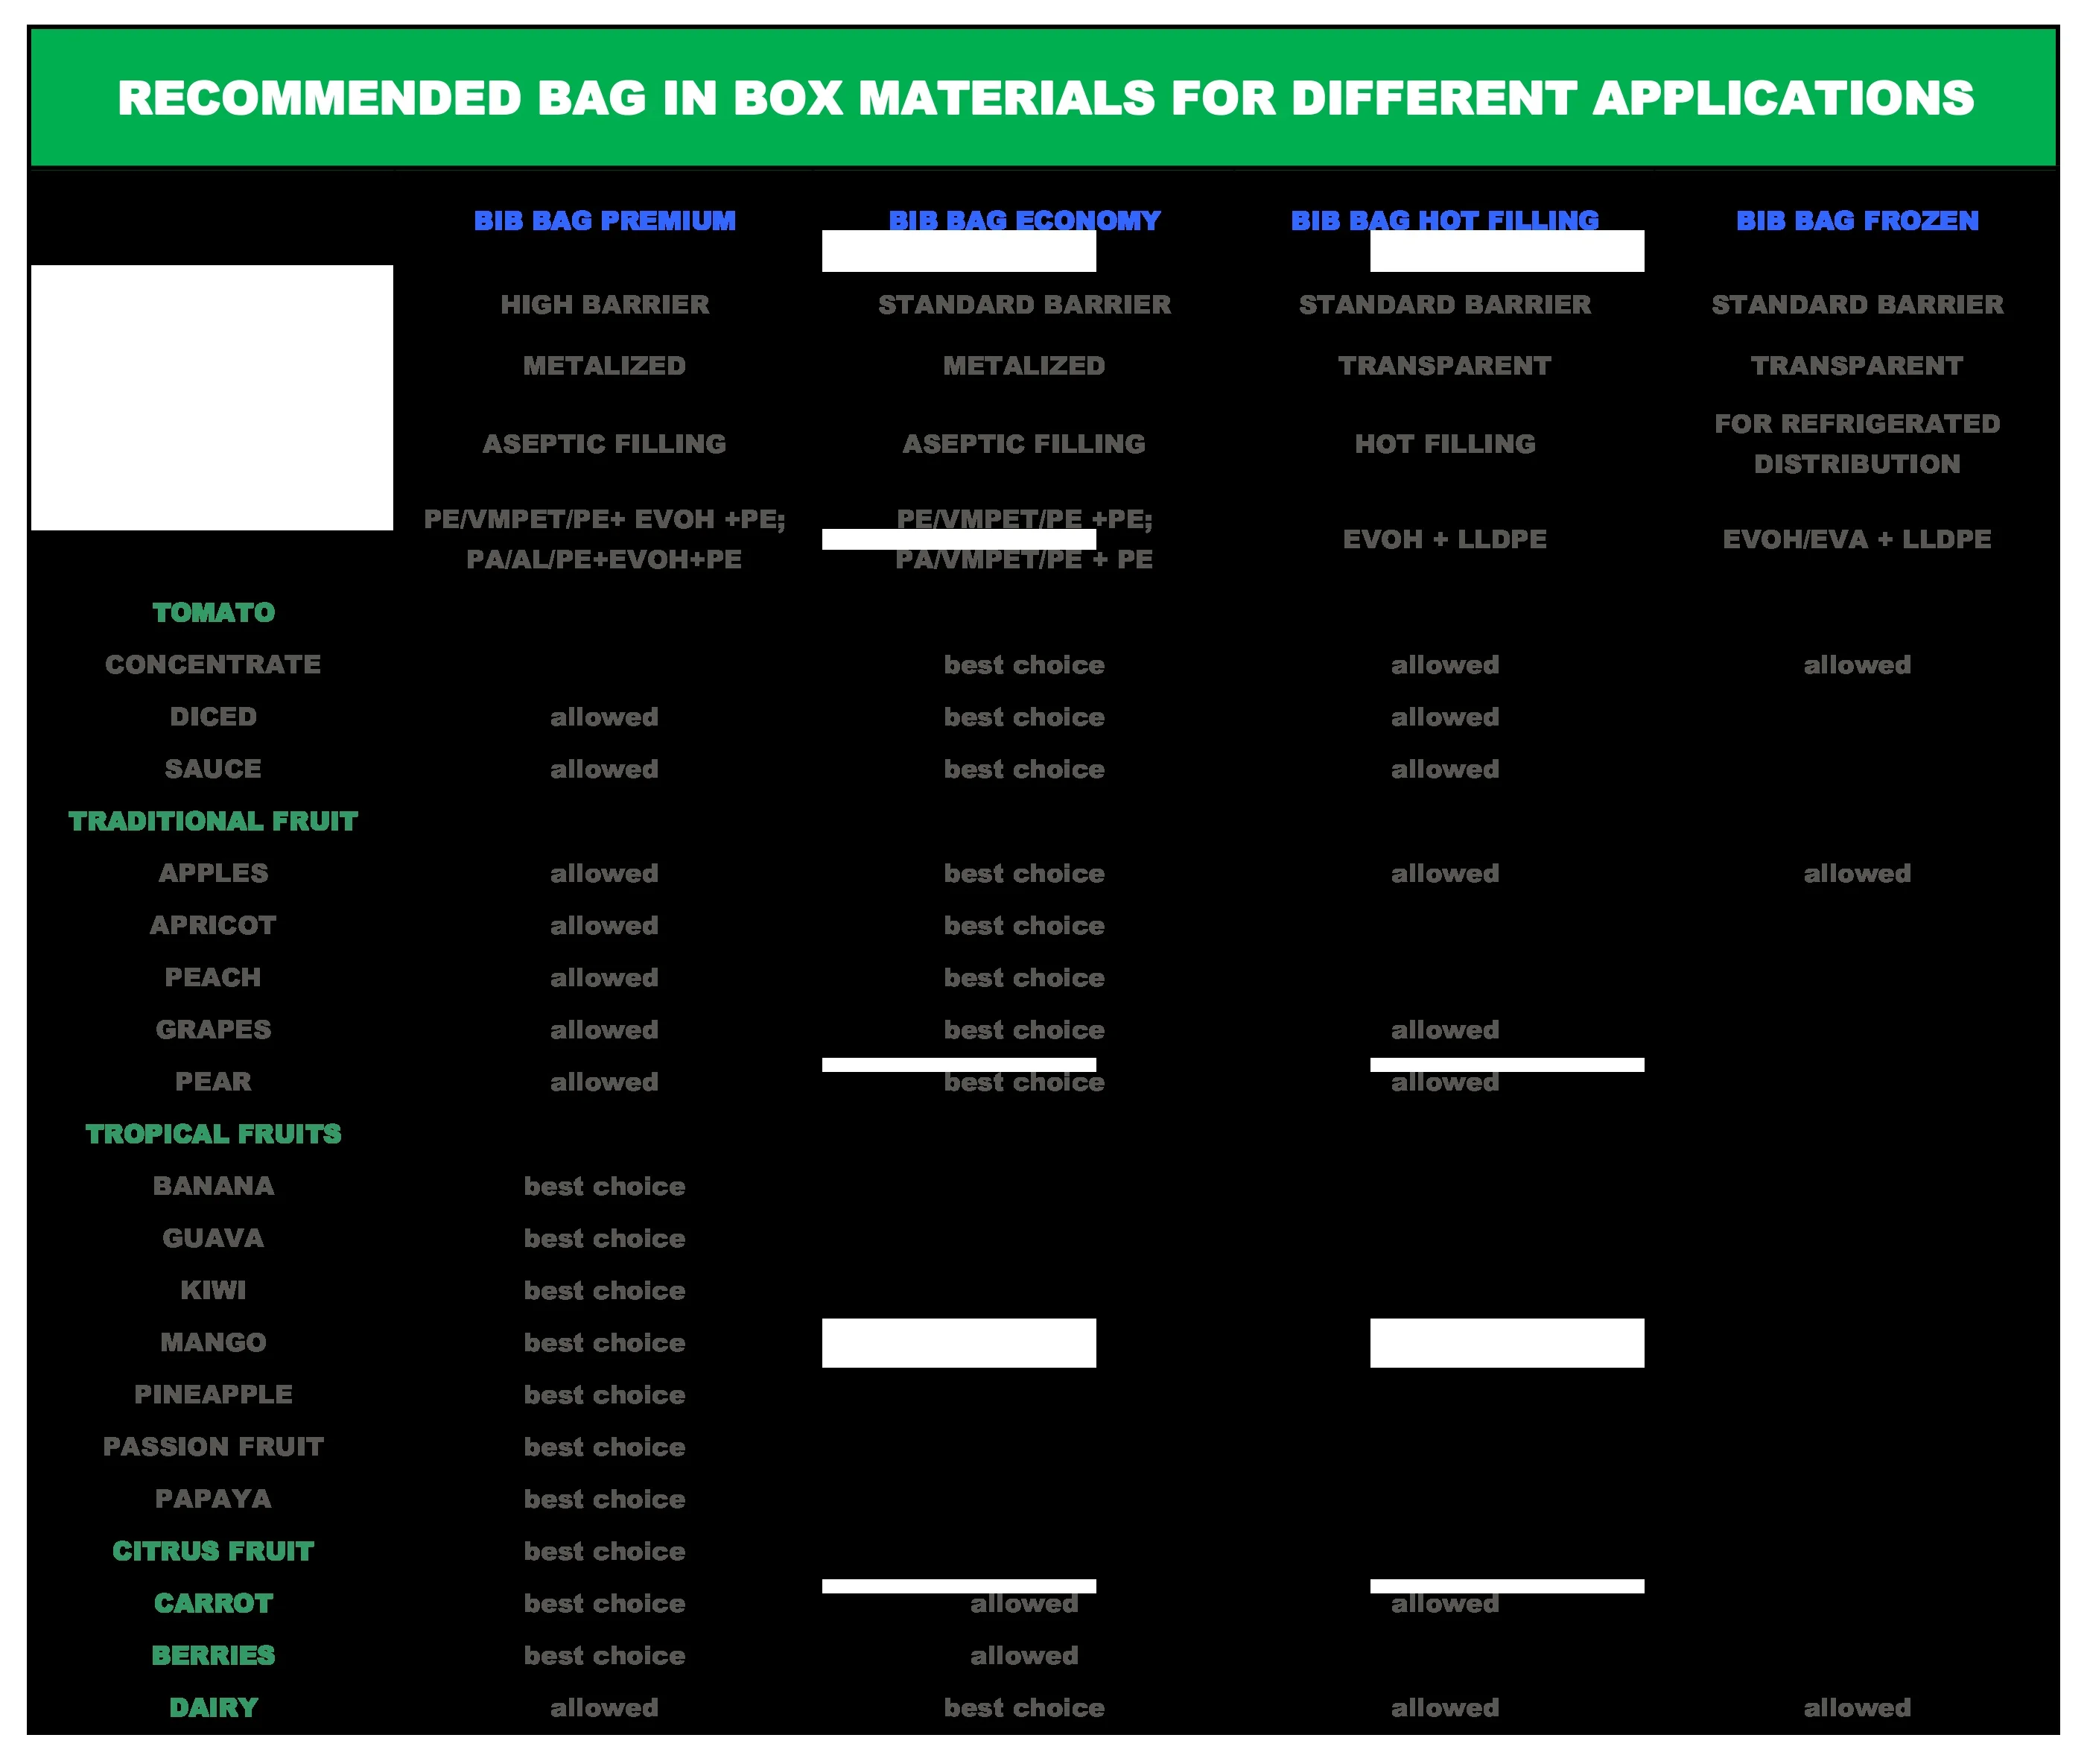Click ASEPTIC FILLING in the Premium column
This screenshot has height=1764, width=2087.
pyautogui.click(x=604, y=443)
